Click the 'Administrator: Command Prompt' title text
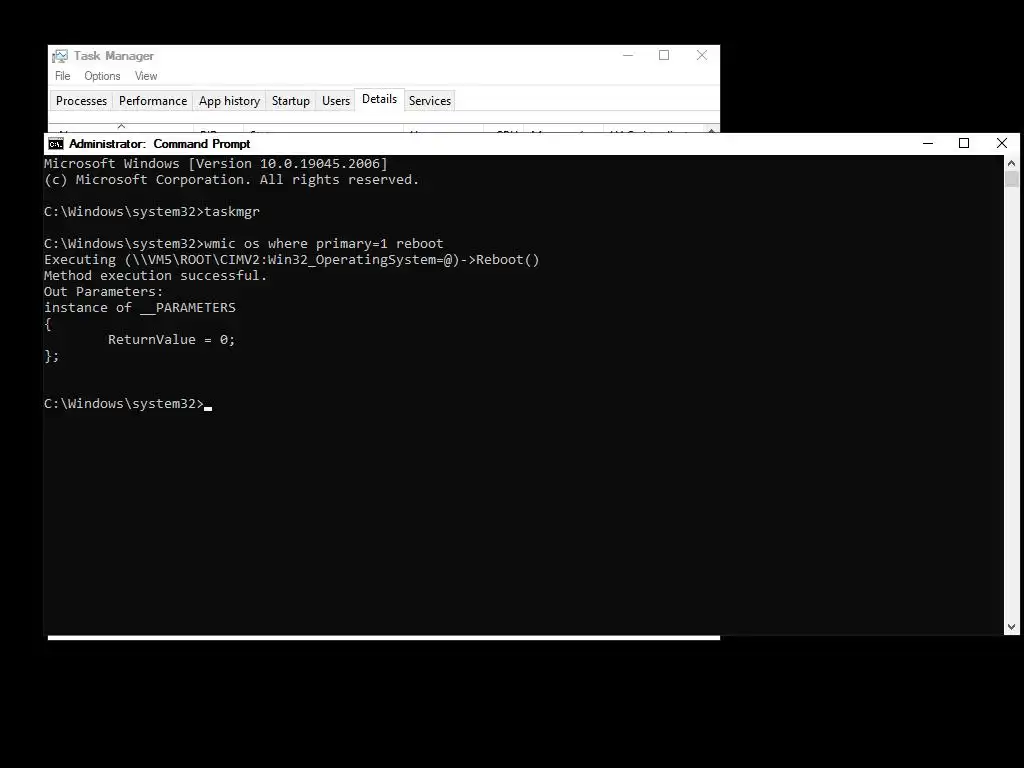 pos(159,144)
